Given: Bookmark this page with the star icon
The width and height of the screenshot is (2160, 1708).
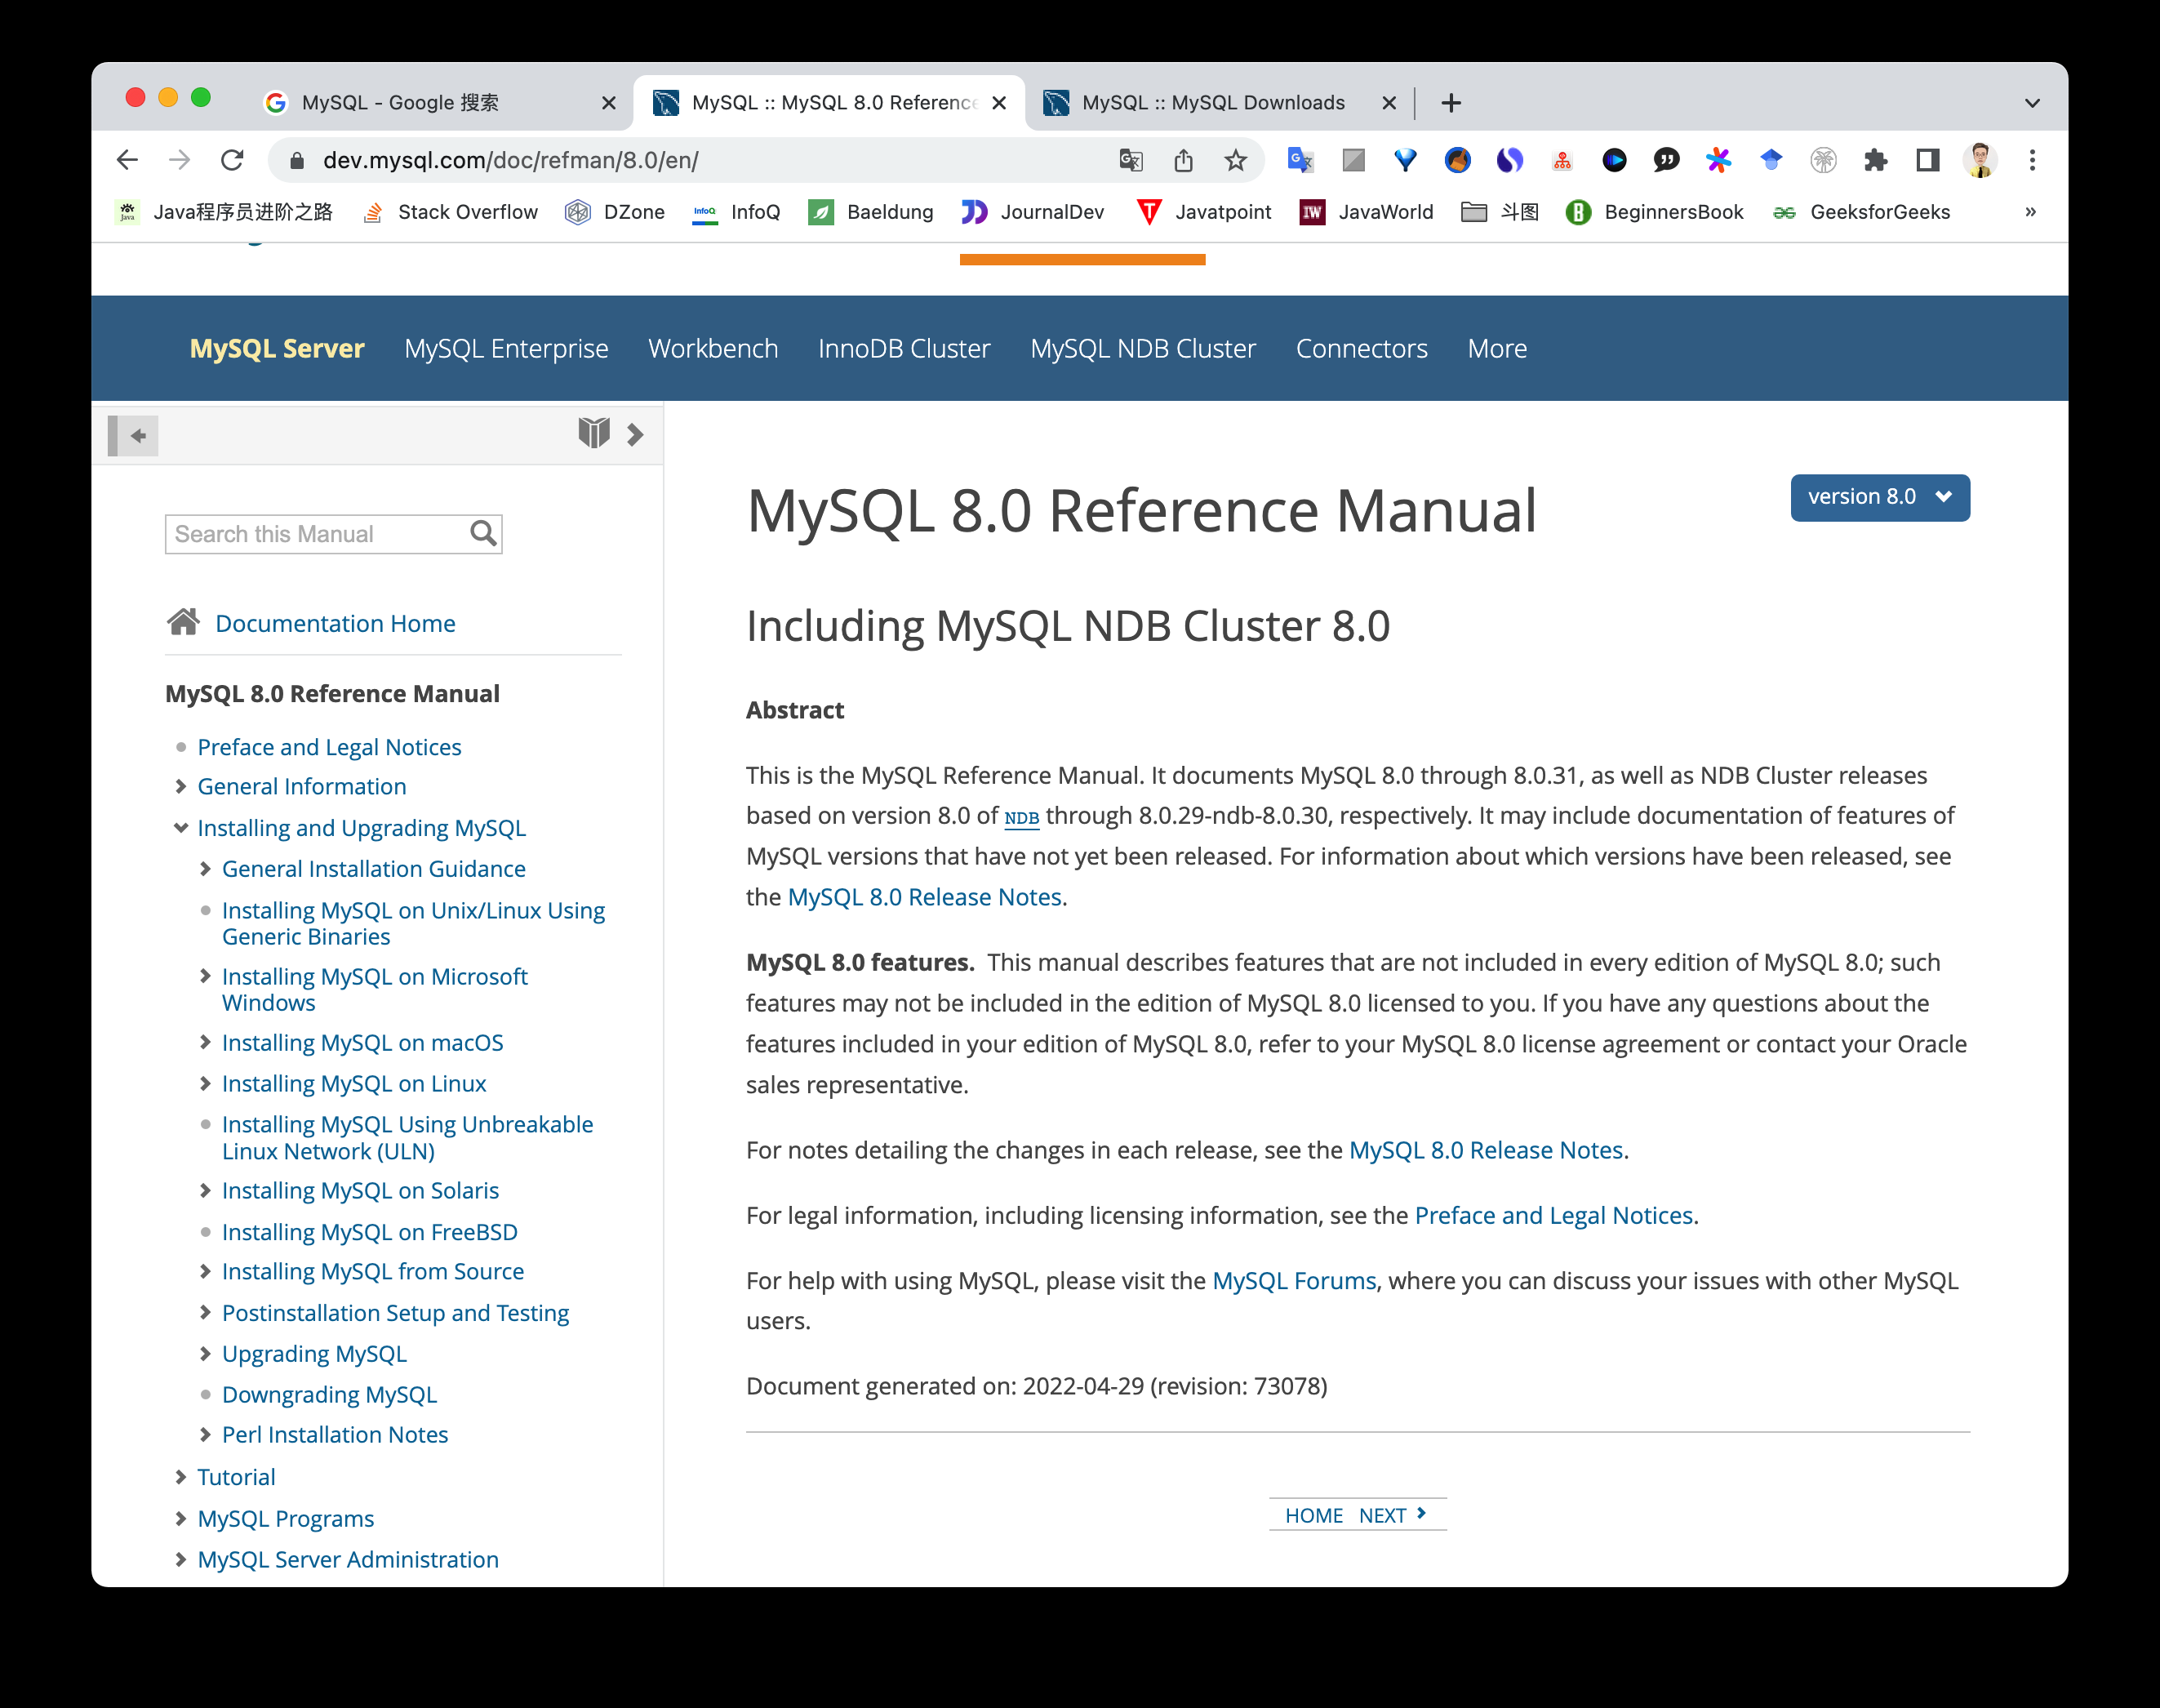Looking at the screenshot, I should [x=1235, y=160].
